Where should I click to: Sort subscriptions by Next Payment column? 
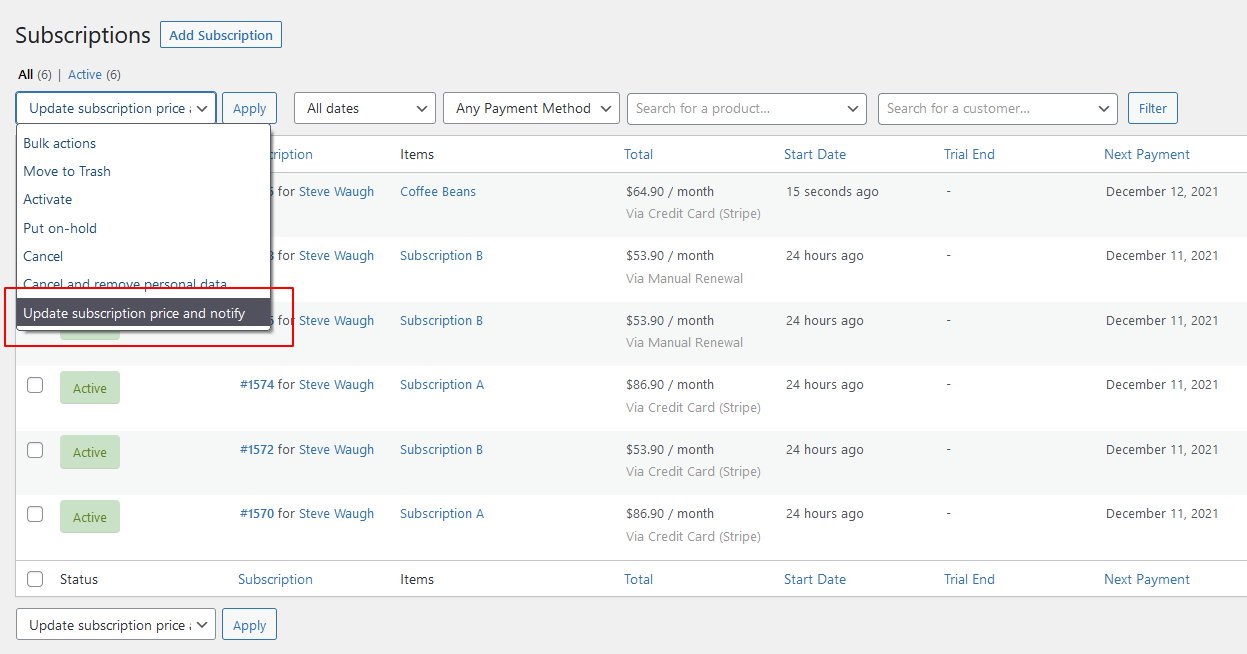(1146, 154)
